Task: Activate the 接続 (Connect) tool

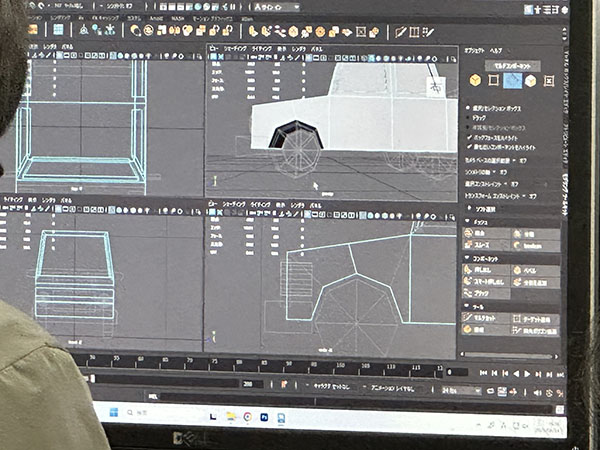Action: tap(486, 329)
